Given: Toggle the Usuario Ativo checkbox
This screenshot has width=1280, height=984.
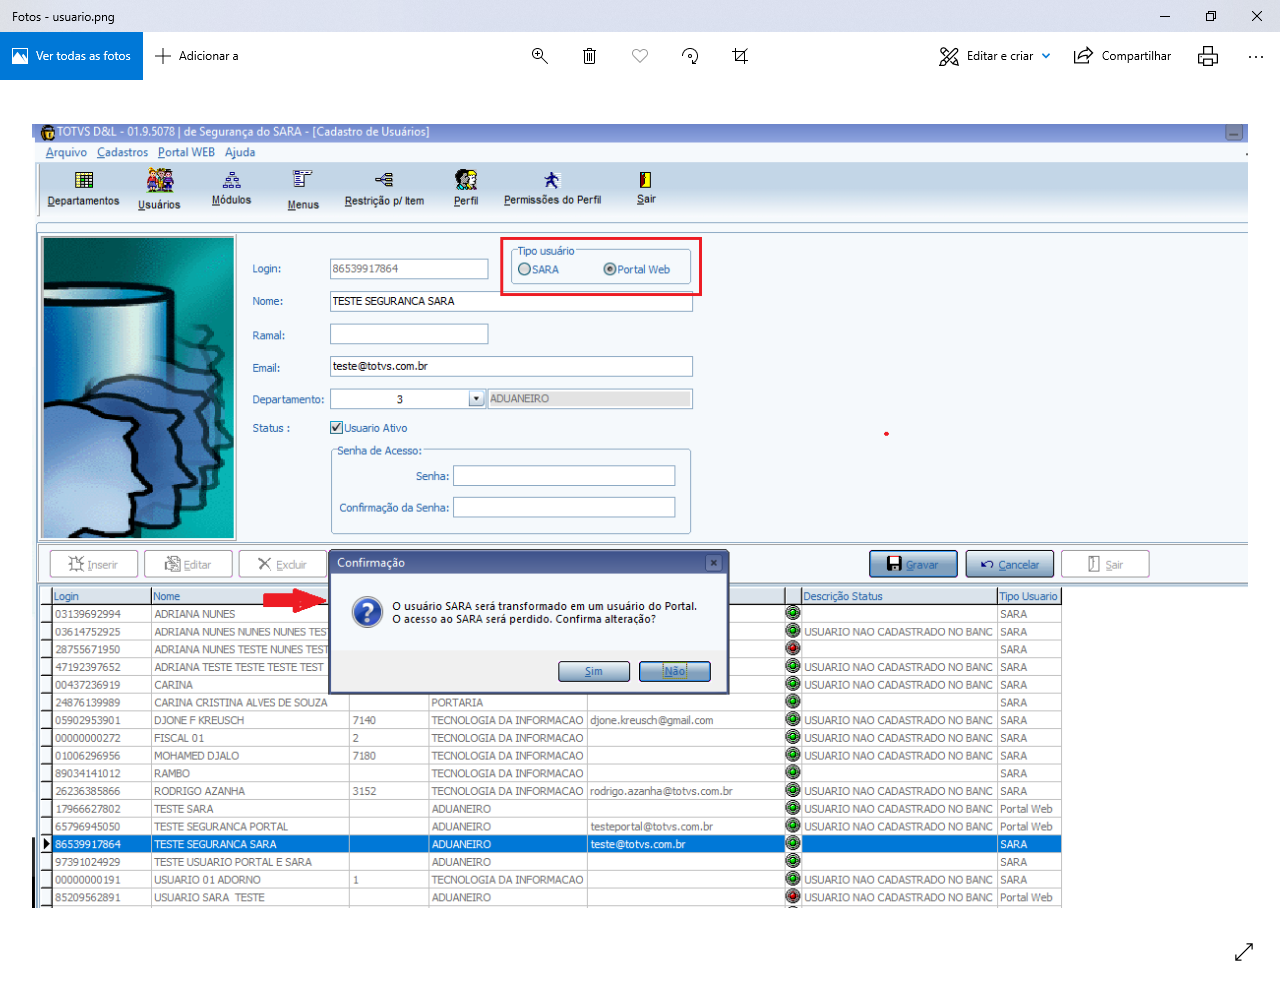Looking at the screenshot, I should click(336, 428).
